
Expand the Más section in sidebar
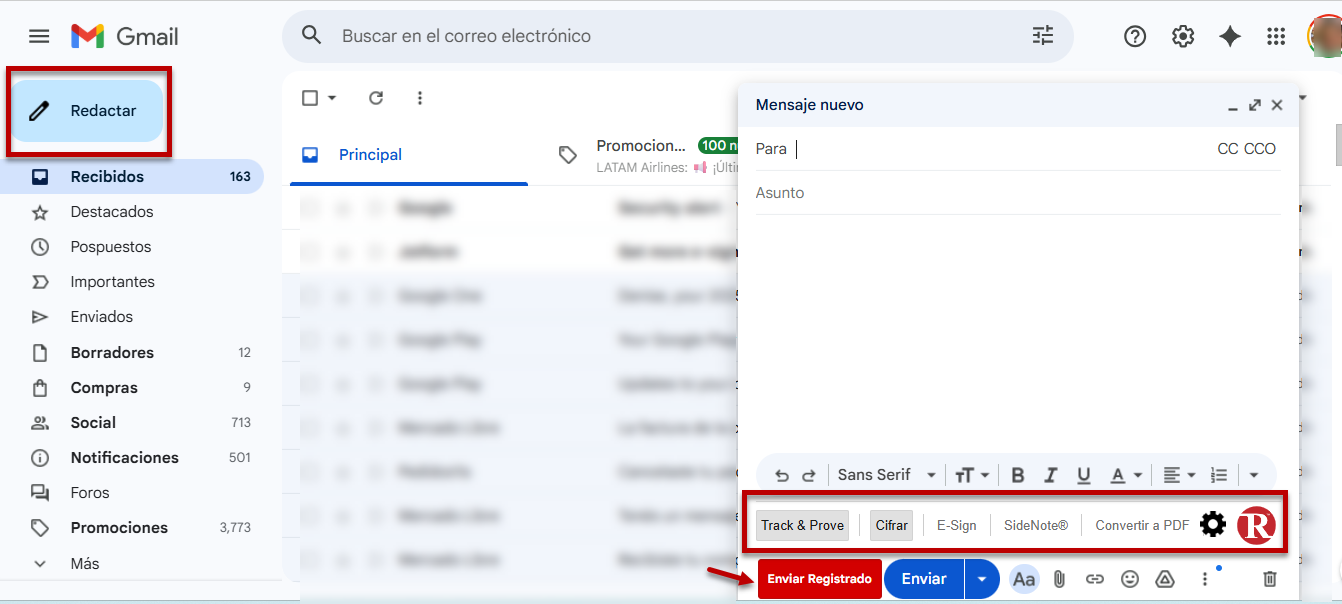coord(85,563)
